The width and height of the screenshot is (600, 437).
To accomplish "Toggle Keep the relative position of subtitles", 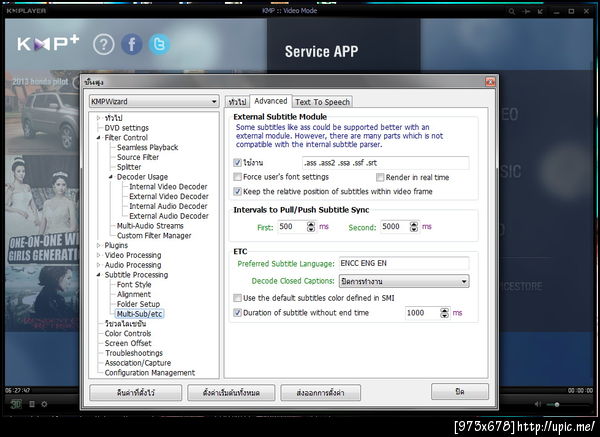I will pos(237,191).
